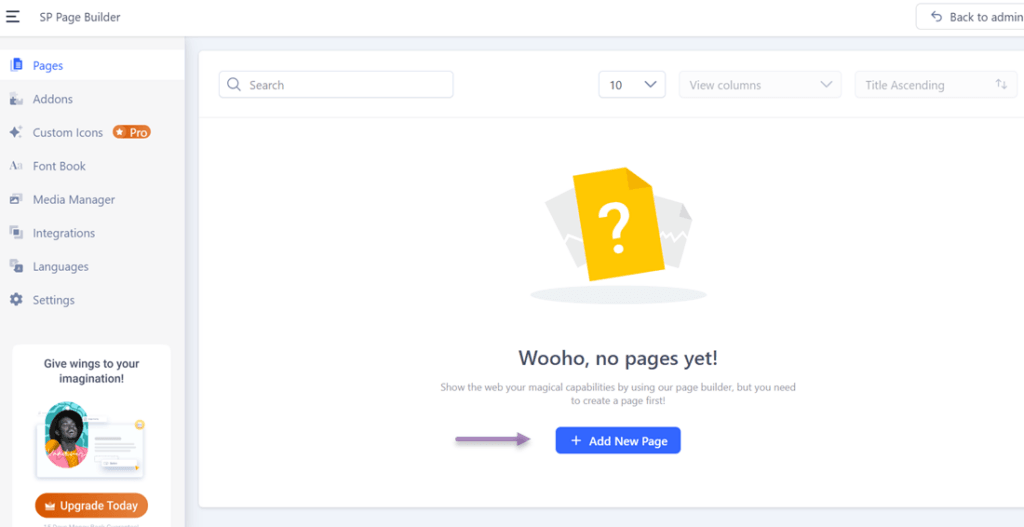This screenshot has height=527, width=1024.
Task: Click the Upgrade Today button
Action: 91,506
